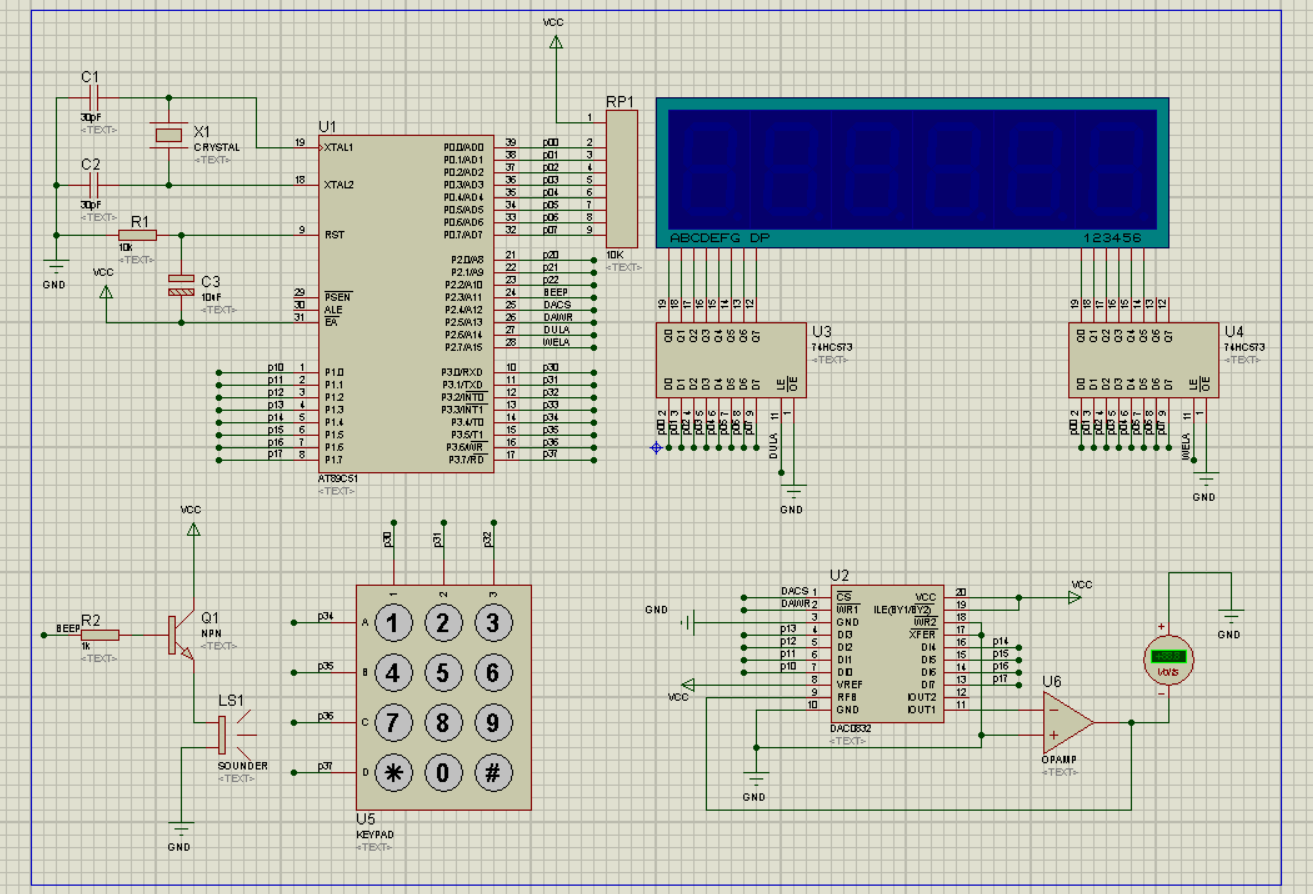Select resistor R1 (10k)
1313x894 pixels.
tap(137, 235)
